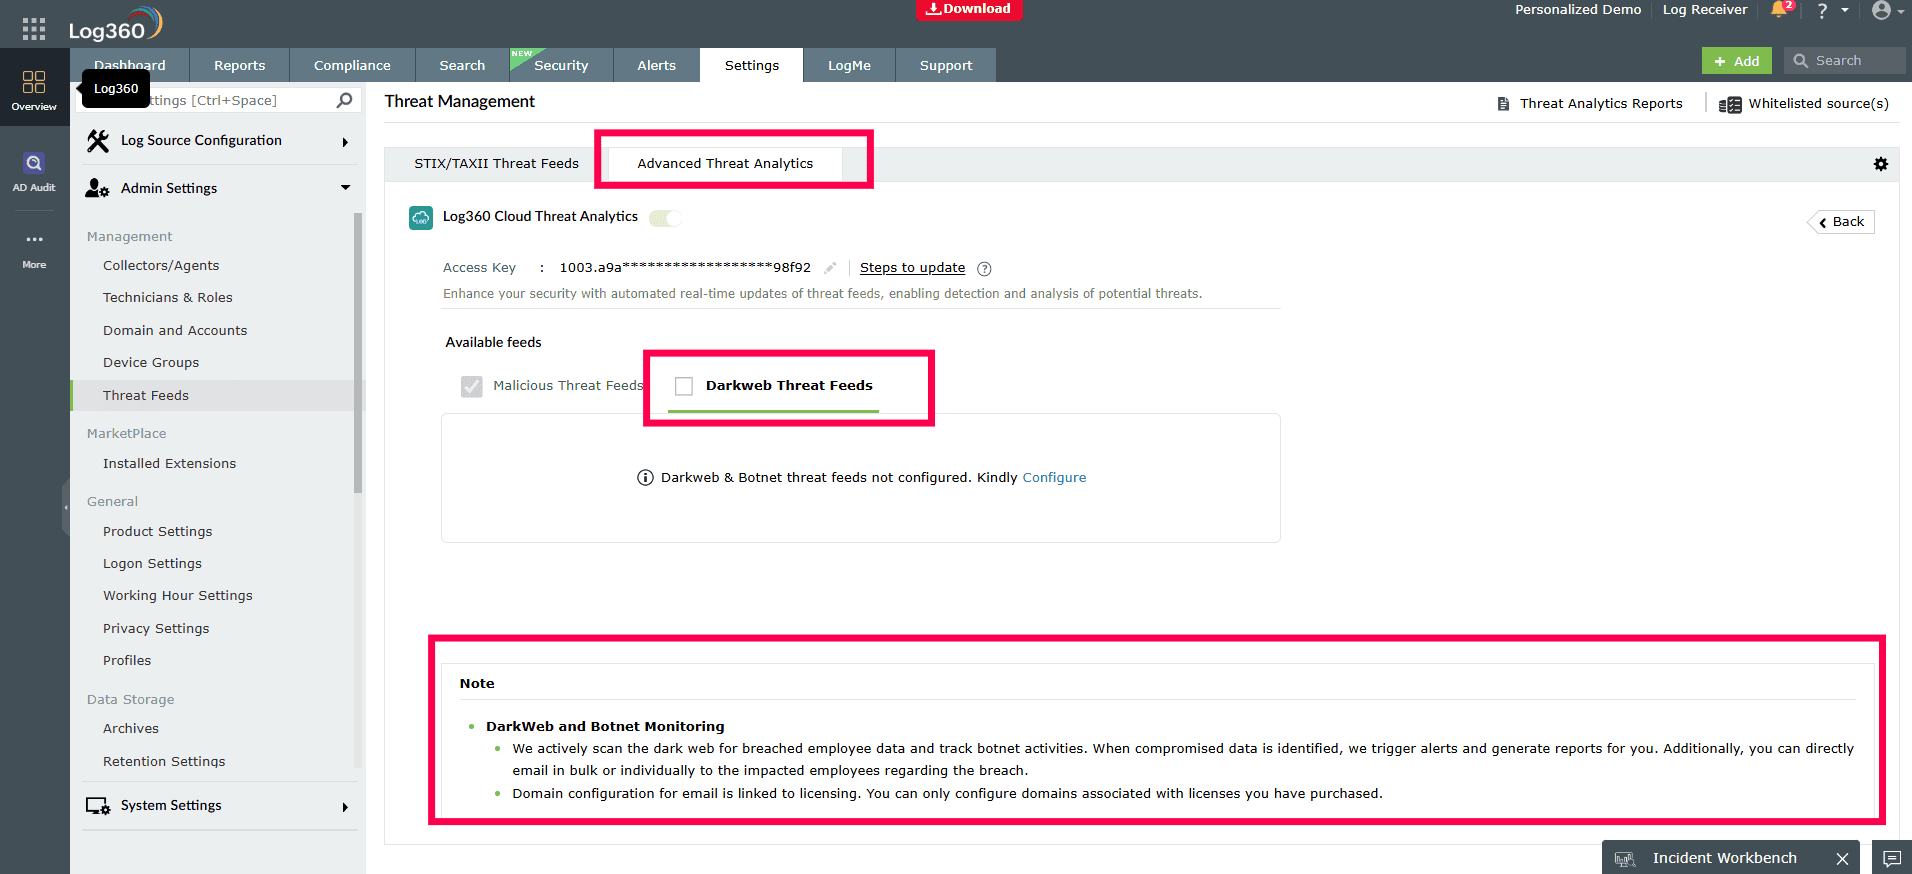Open the user account avatar

tap(1881, 11)
